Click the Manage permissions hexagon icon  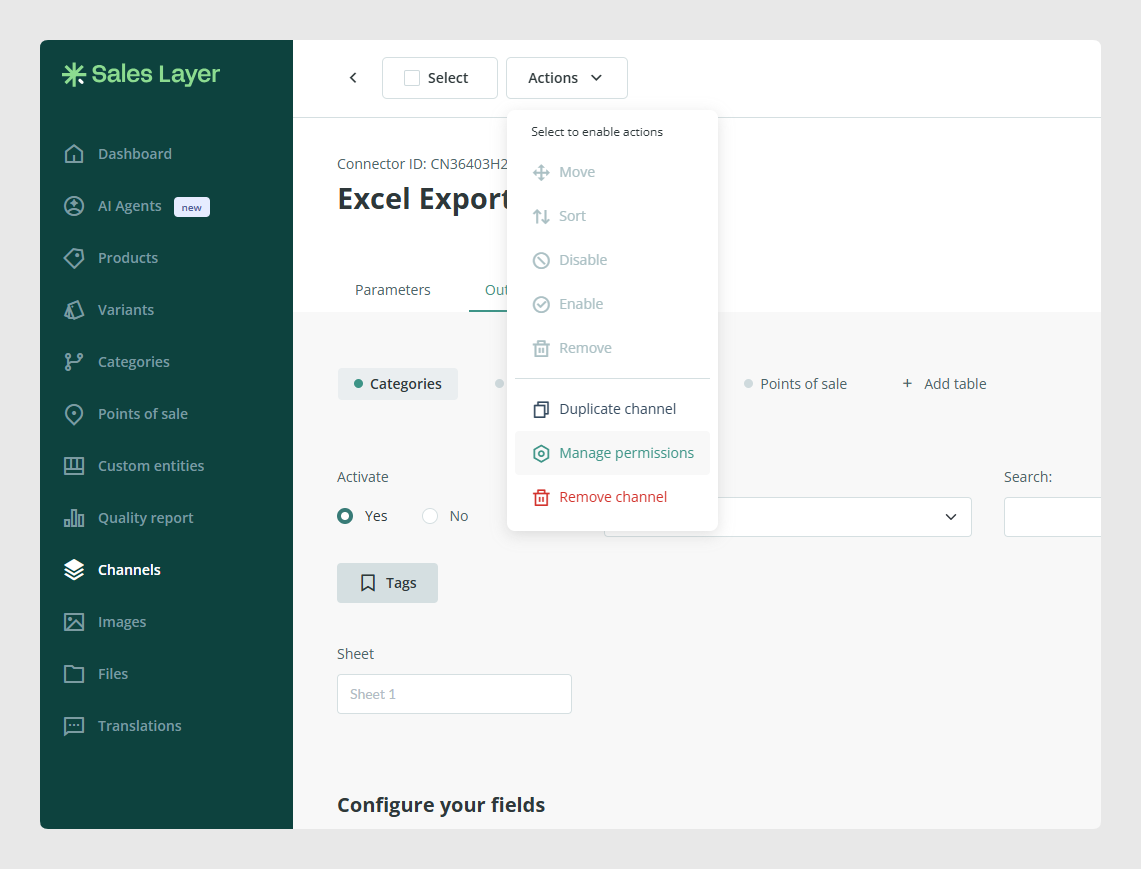coord(541,454)
